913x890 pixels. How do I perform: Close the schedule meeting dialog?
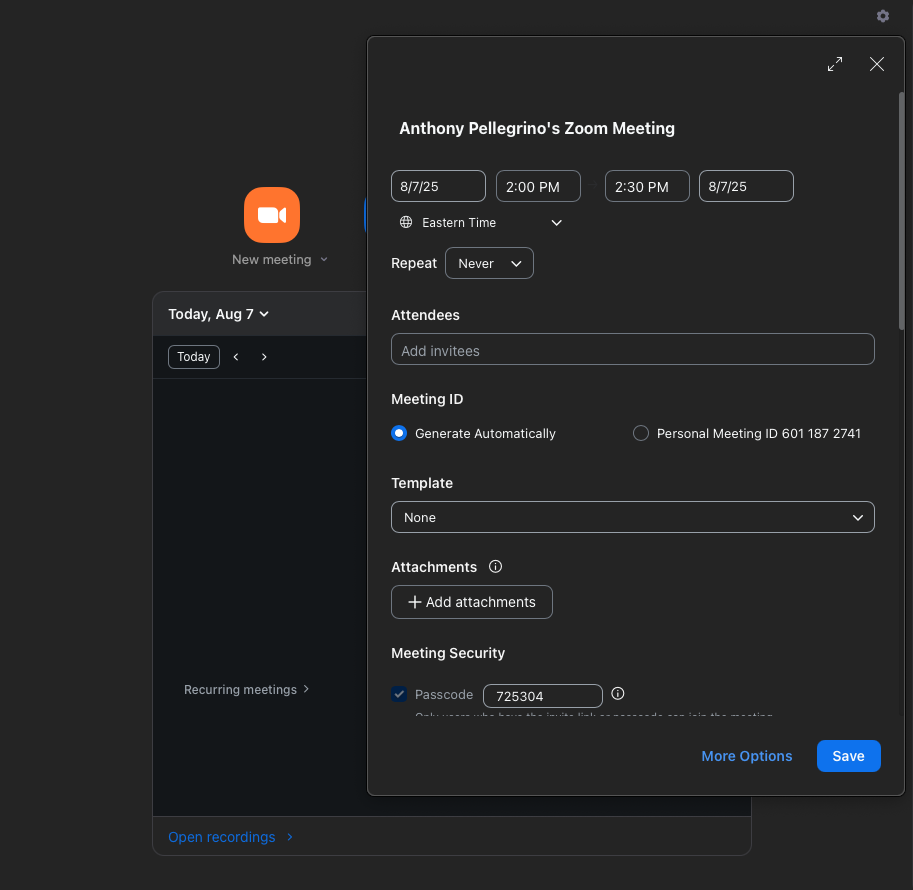pos(877,64)
